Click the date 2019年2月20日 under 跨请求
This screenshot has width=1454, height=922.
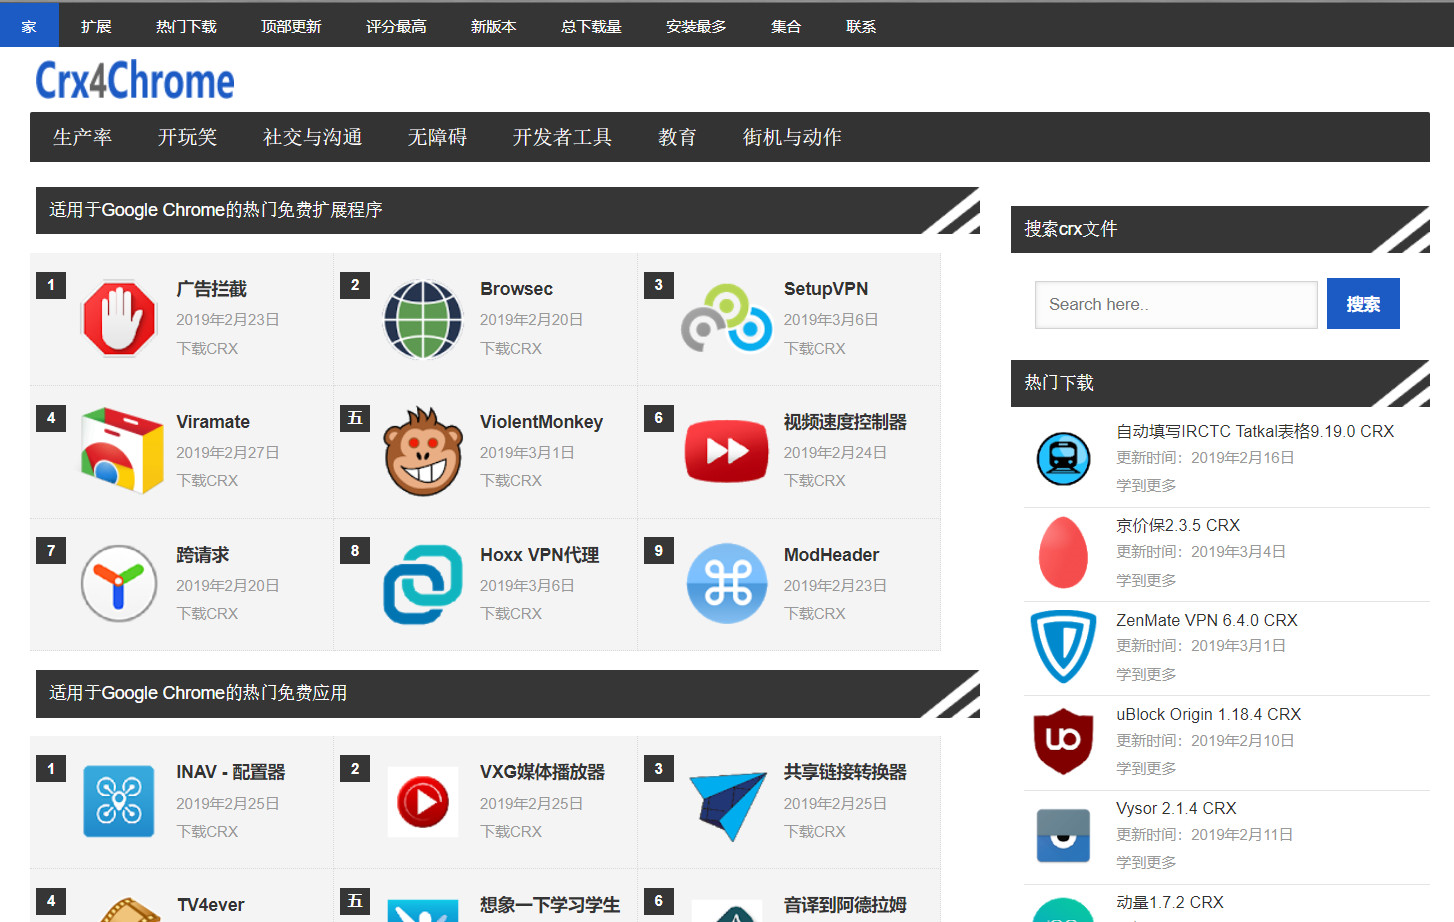(227, 586)
